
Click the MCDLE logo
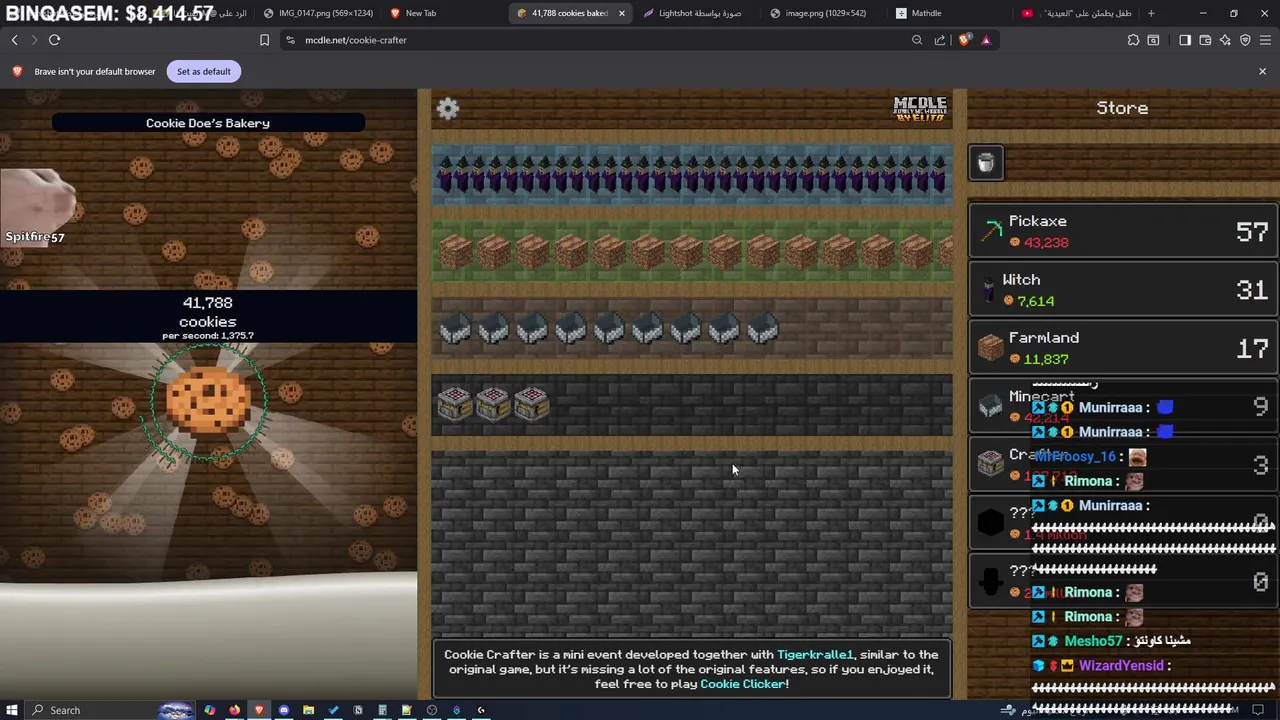920,109
